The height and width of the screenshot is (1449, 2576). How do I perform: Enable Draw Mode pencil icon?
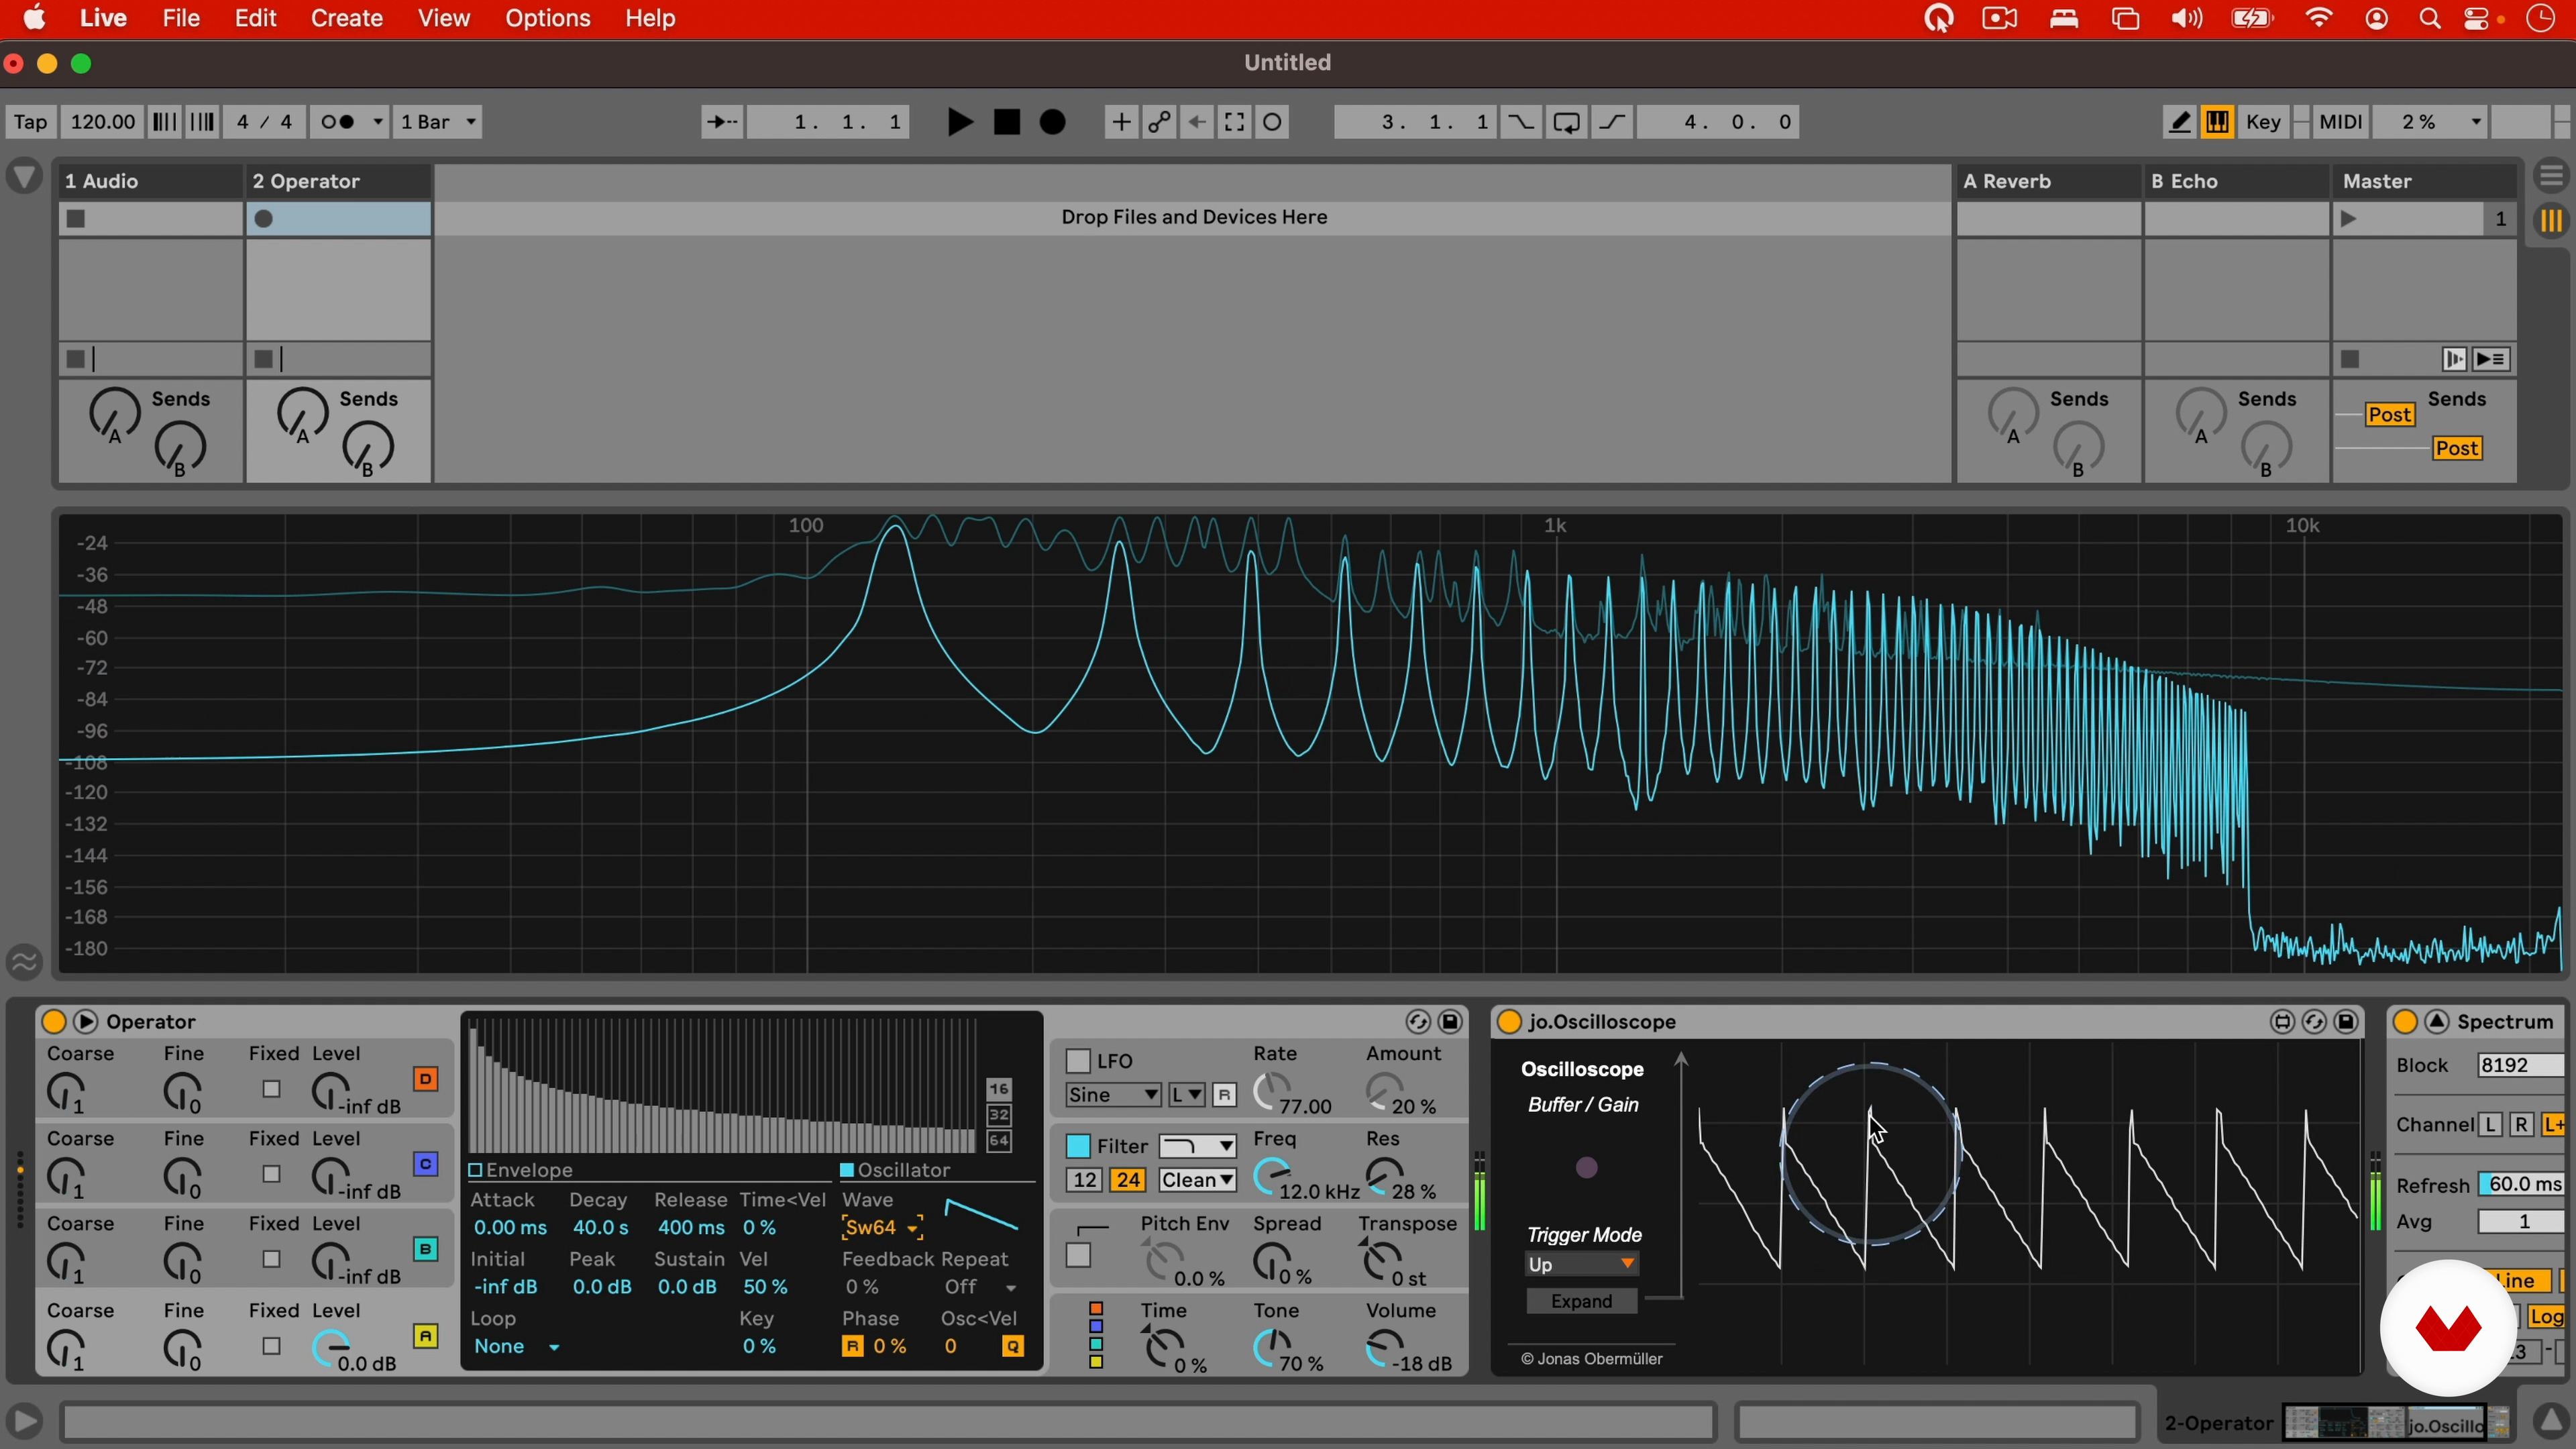coord(2179,122)
